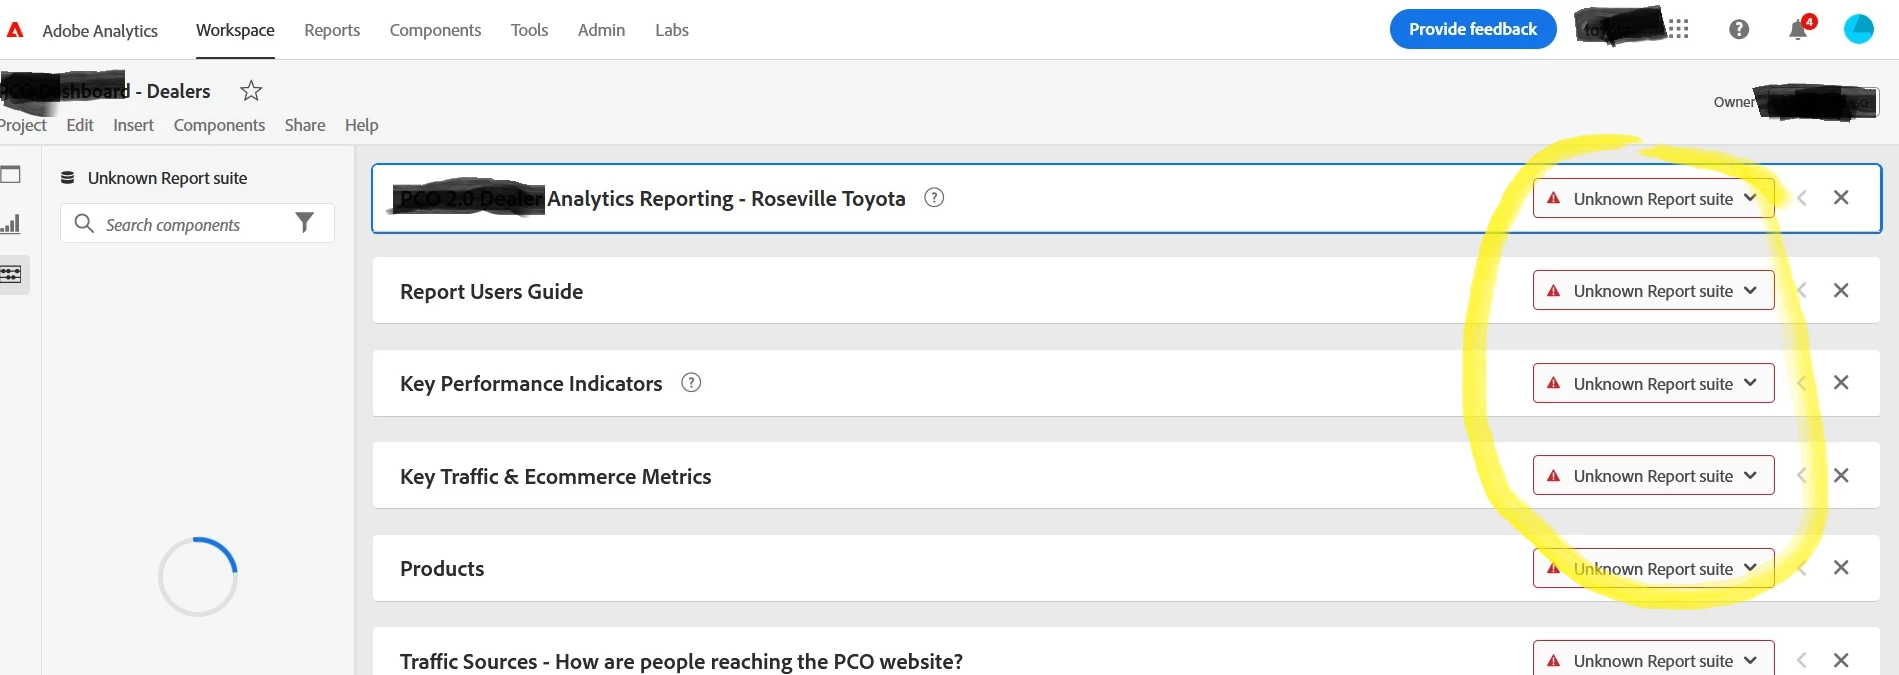Open the Project menu

(x=23, y=125)
